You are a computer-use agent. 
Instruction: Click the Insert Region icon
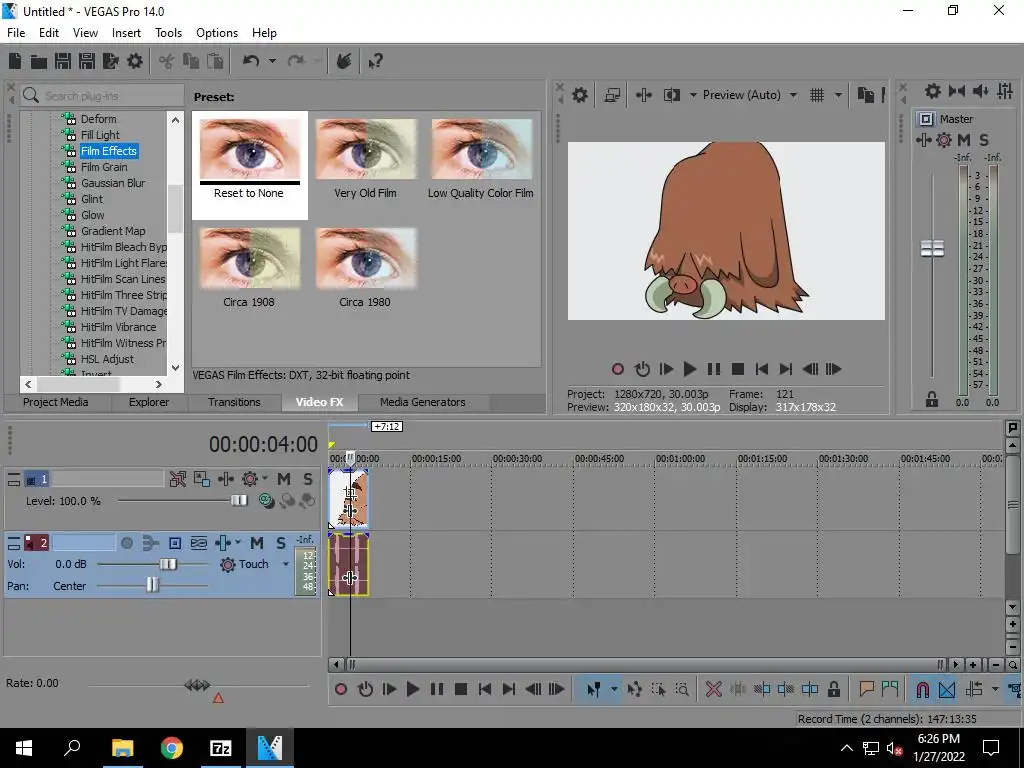coord(889,689)
